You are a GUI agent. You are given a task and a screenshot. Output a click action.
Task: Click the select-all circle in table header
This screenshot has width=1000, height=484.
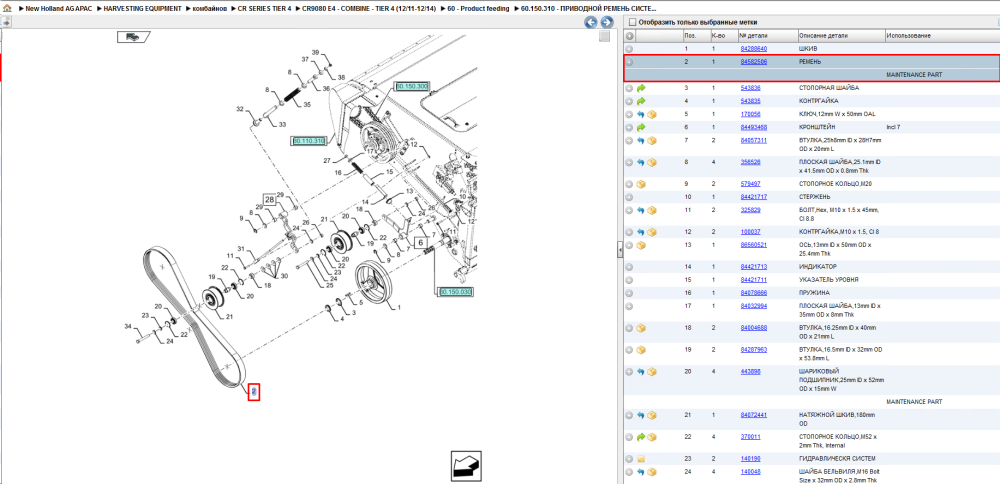(629, 36)
